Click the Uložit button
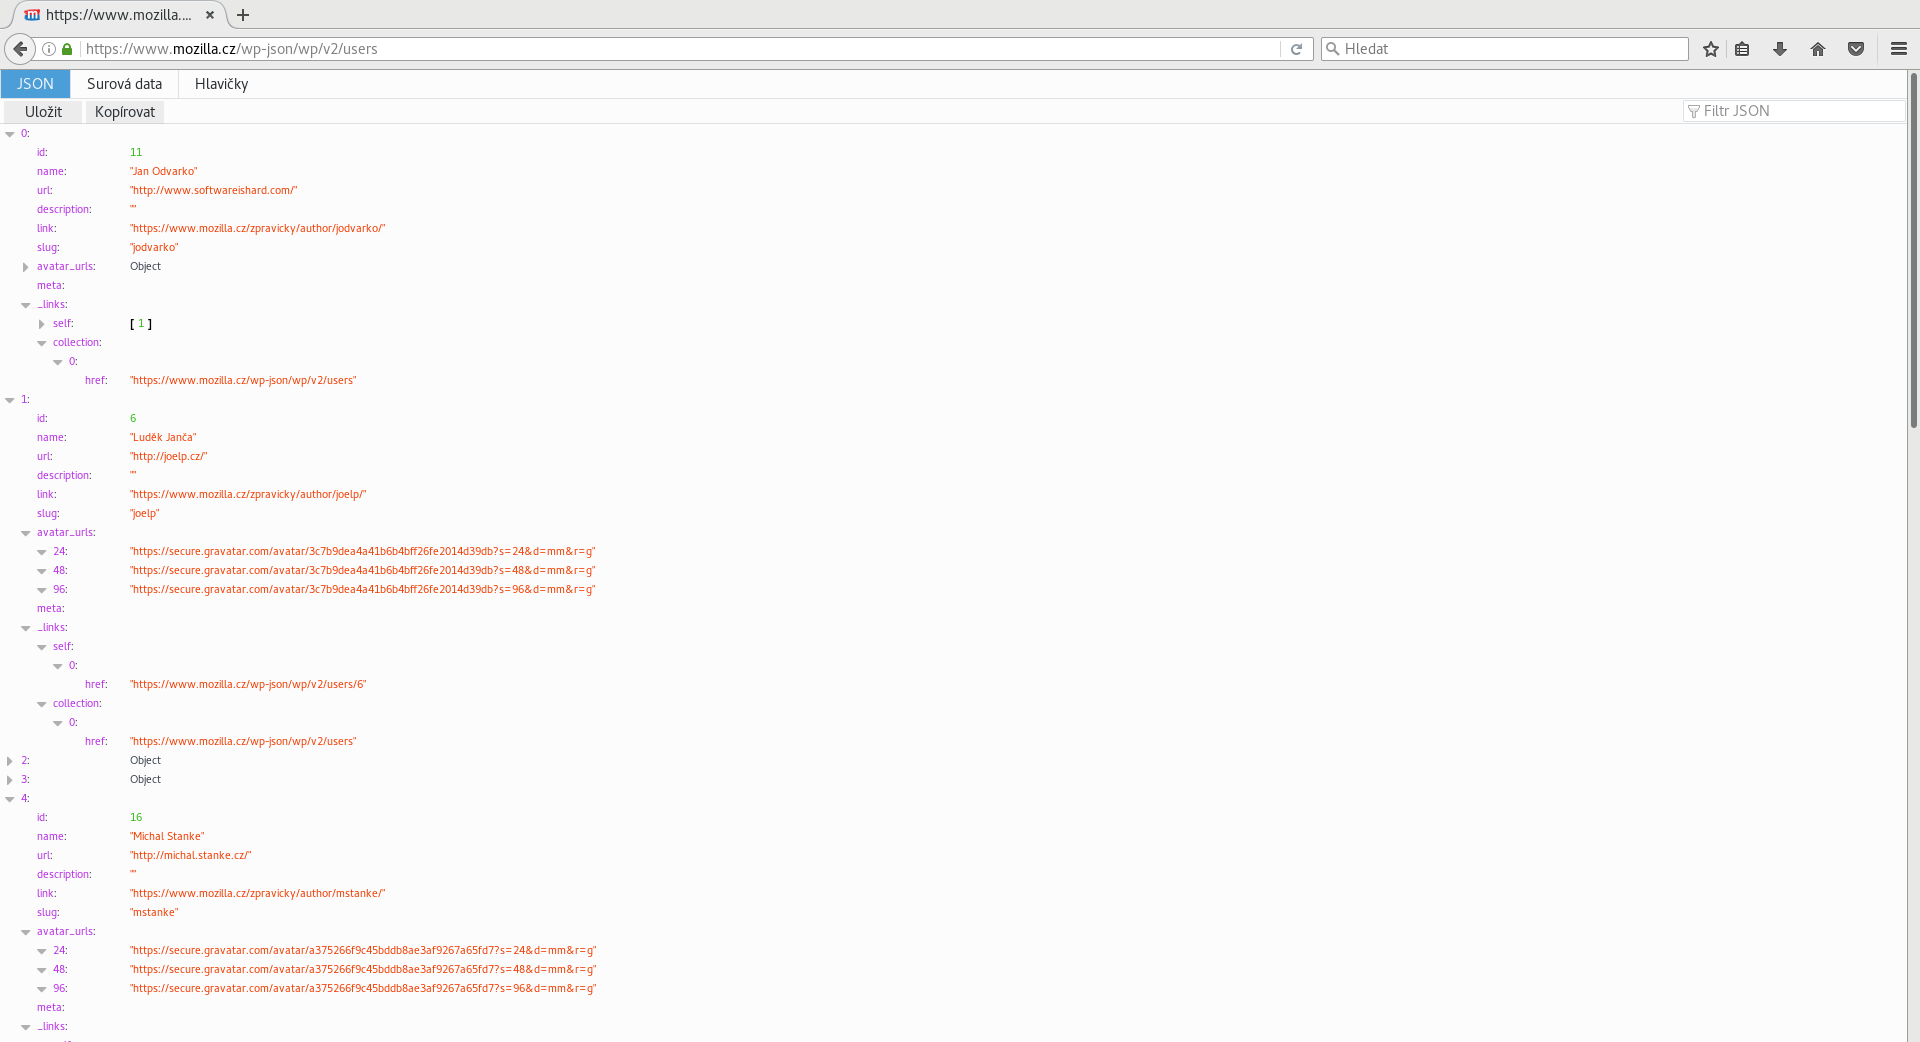Screen dimensions: 1920x1042 tap(42, 111)
